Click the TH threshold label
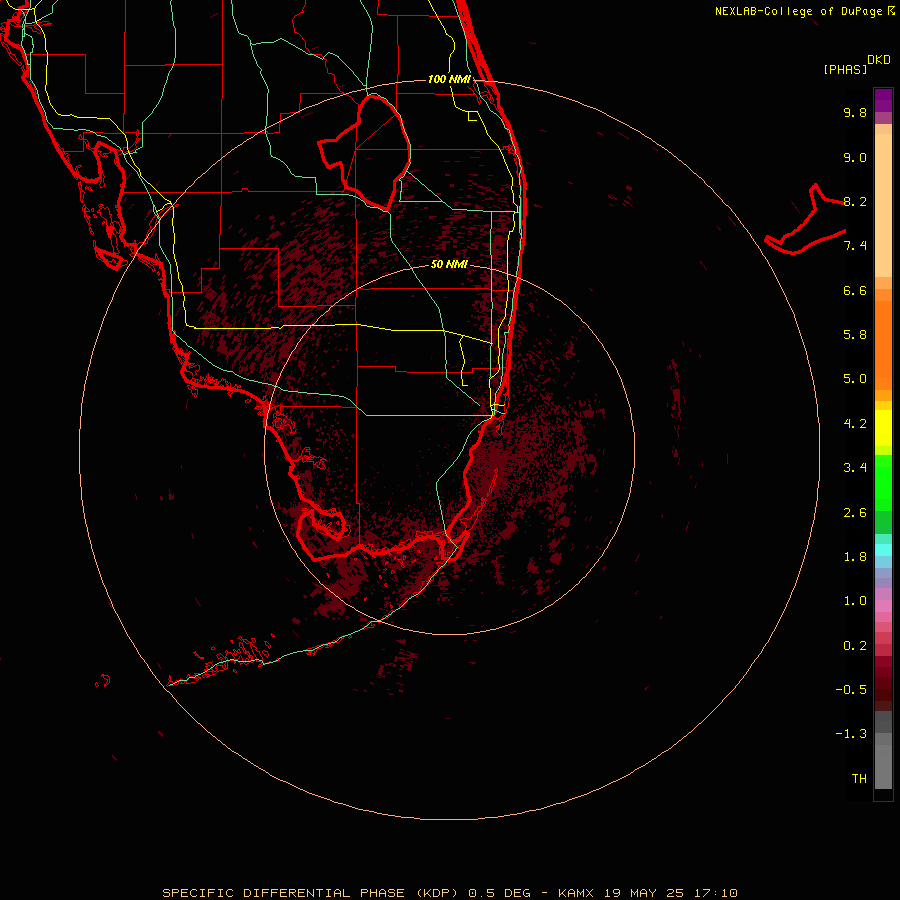This screenshot has height=900, width=900. pyautogui.click(x=859, y=779)
